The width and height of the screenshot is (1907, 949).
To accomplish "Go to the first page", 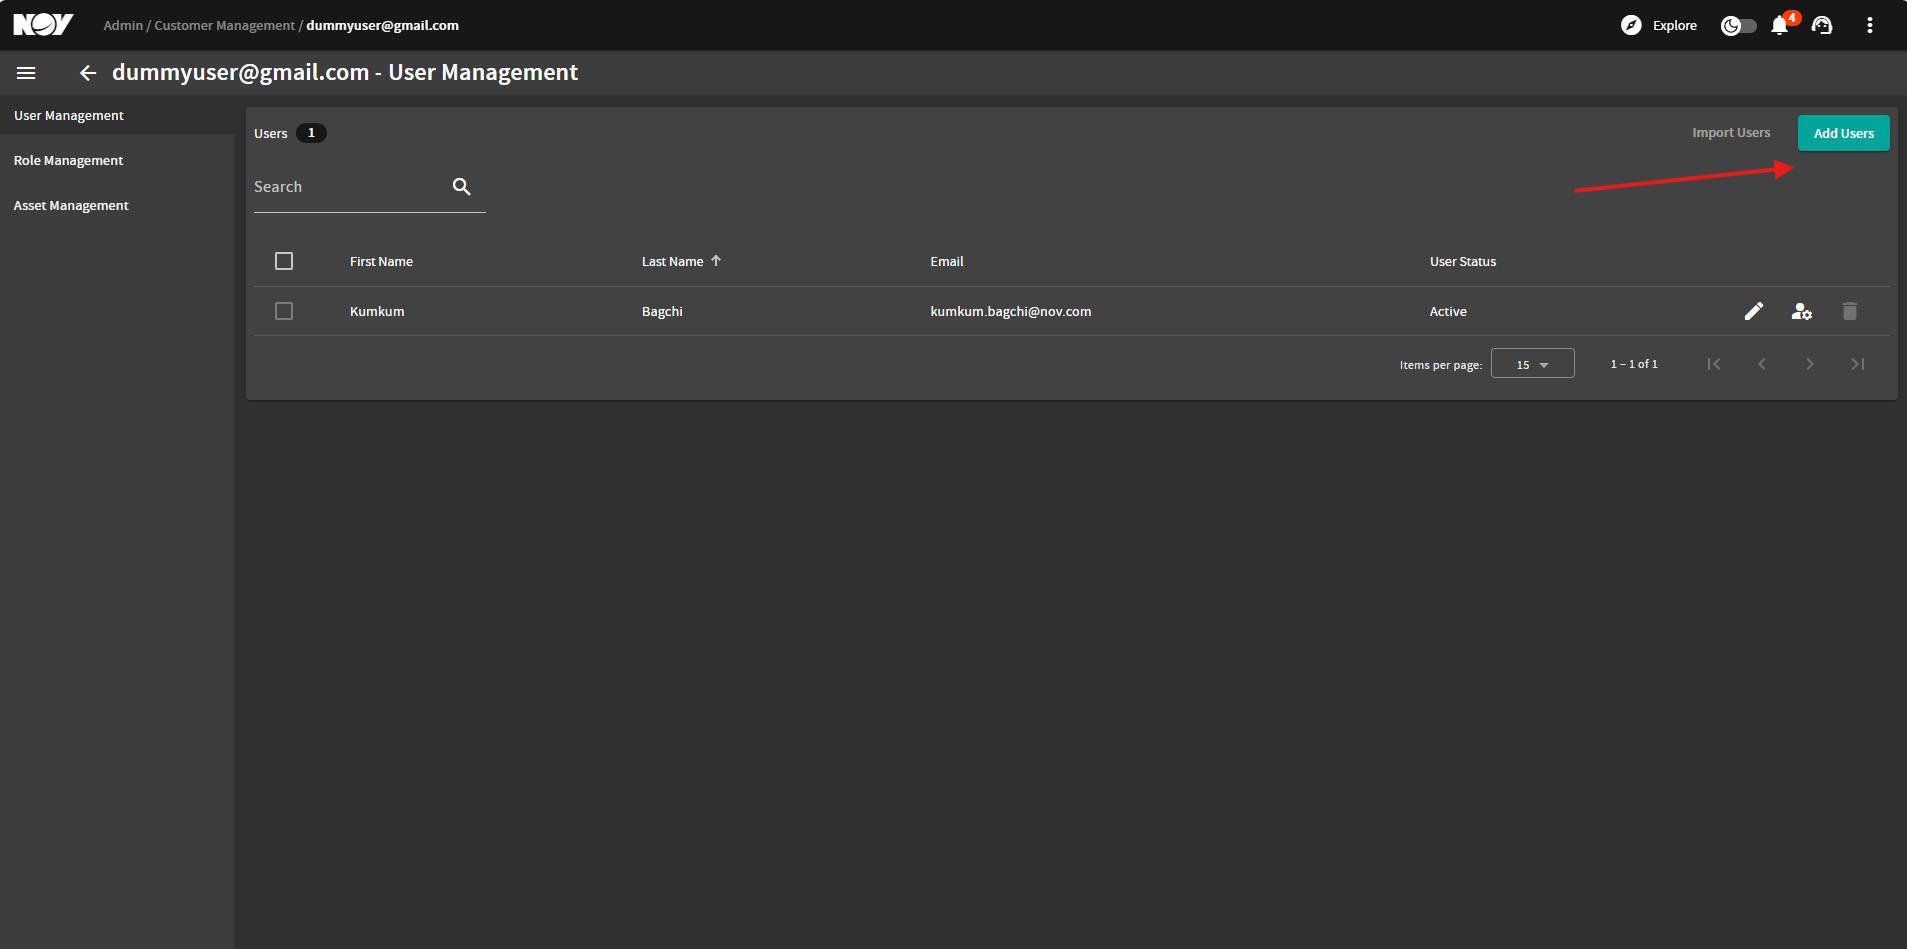I will (x=1714, y=364).
